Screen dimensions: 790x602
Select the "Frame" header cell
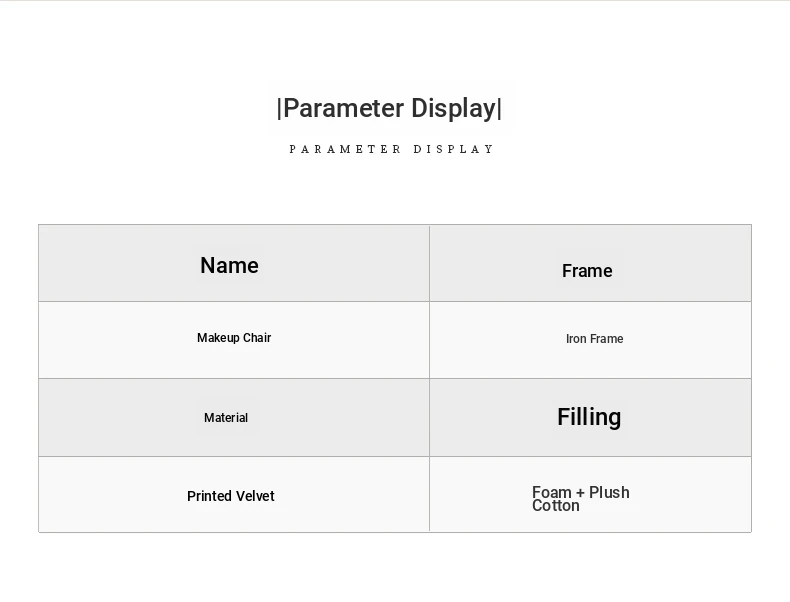tap(587, 271)
